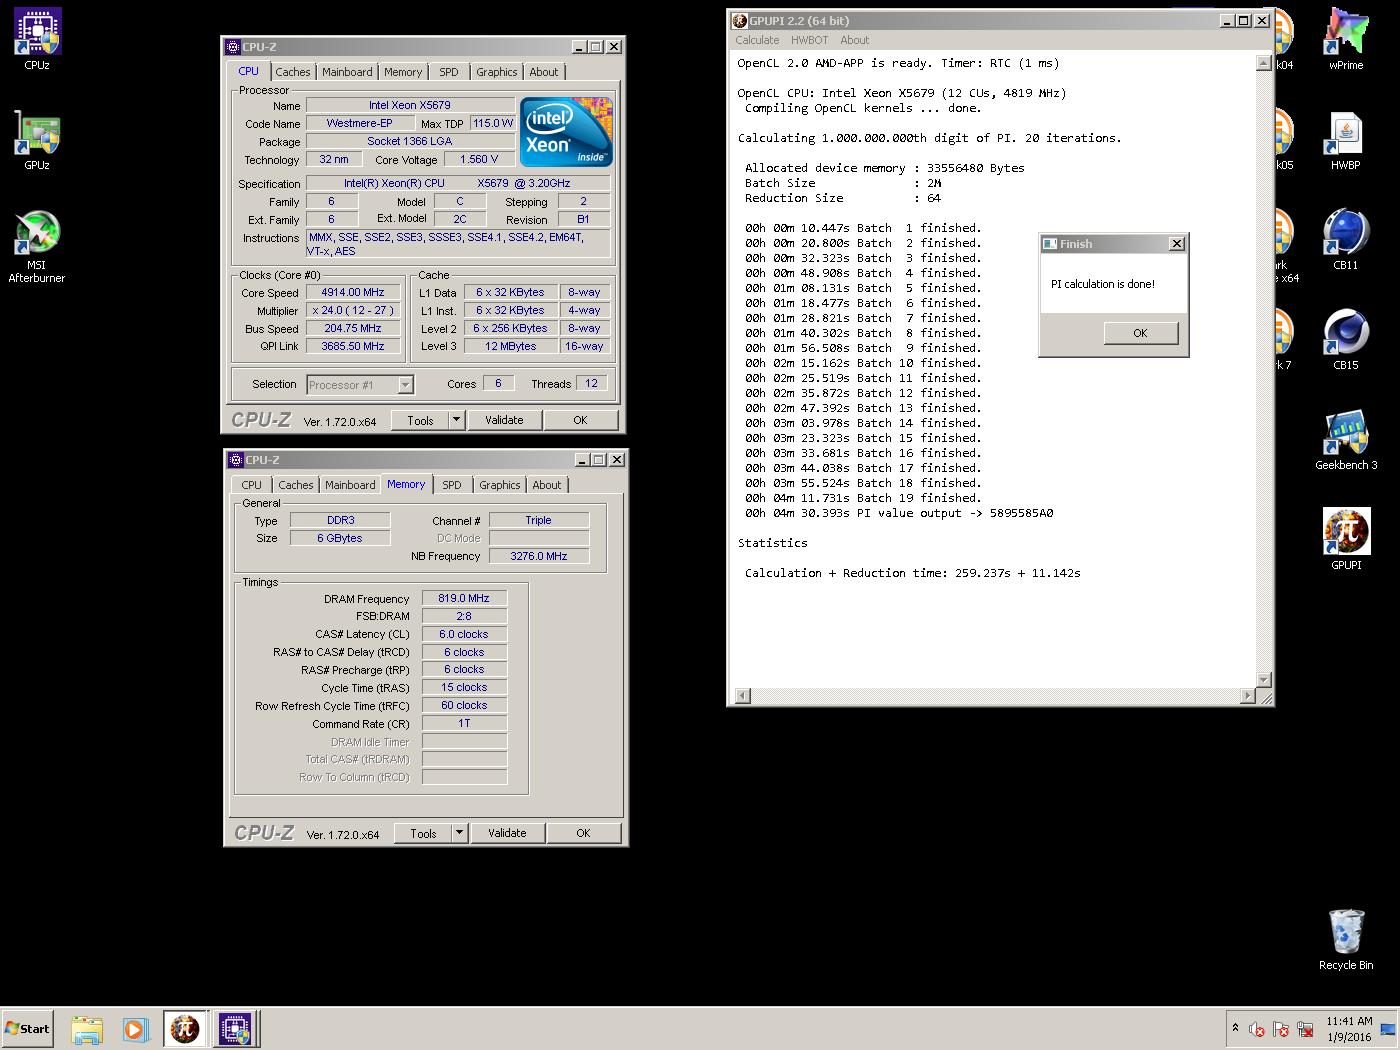Launch MSI Afterburner desktop icon
Viewport: 1400px width, 1050px height.
point(37,247)
